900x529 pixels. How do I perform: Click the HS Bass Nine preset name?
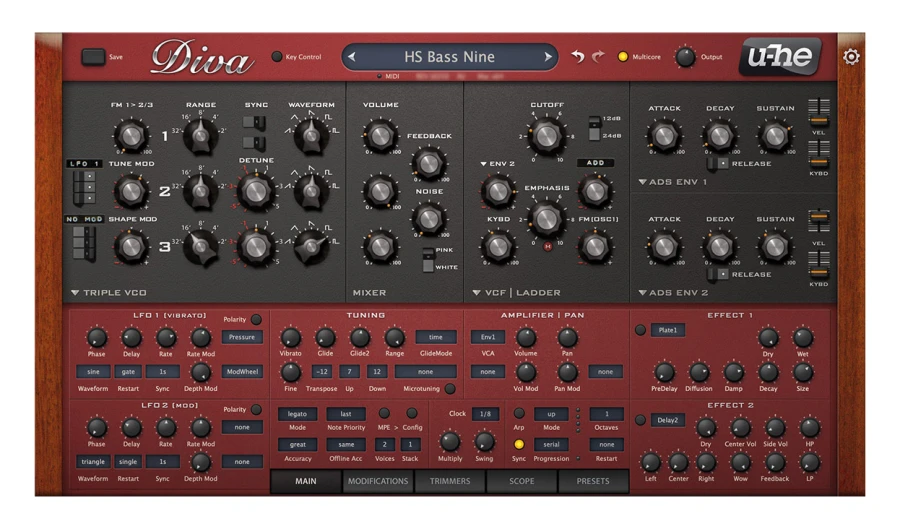click(449, 57)
